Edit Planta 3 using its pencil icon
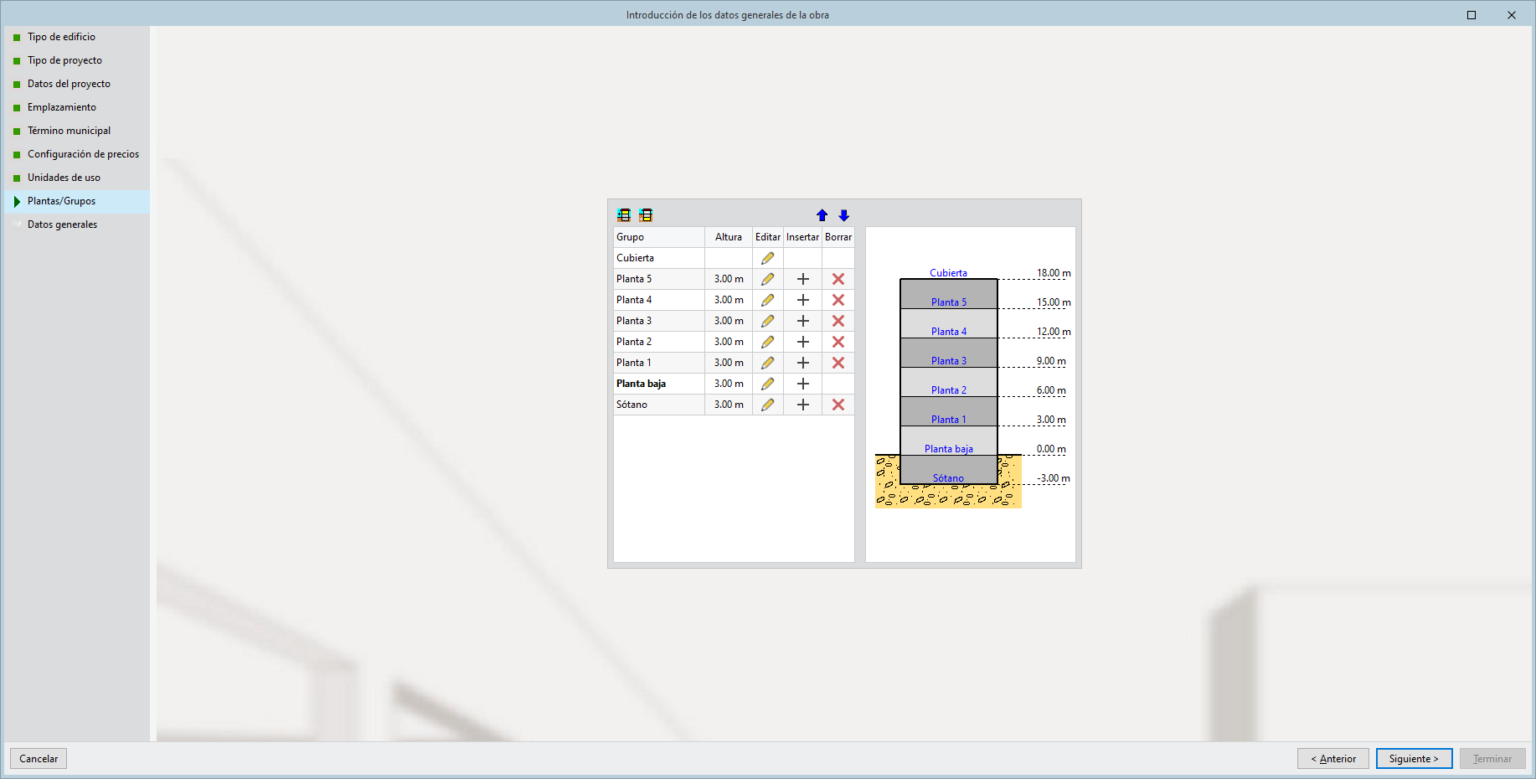 pyautogui.click(x=767, y=320)
